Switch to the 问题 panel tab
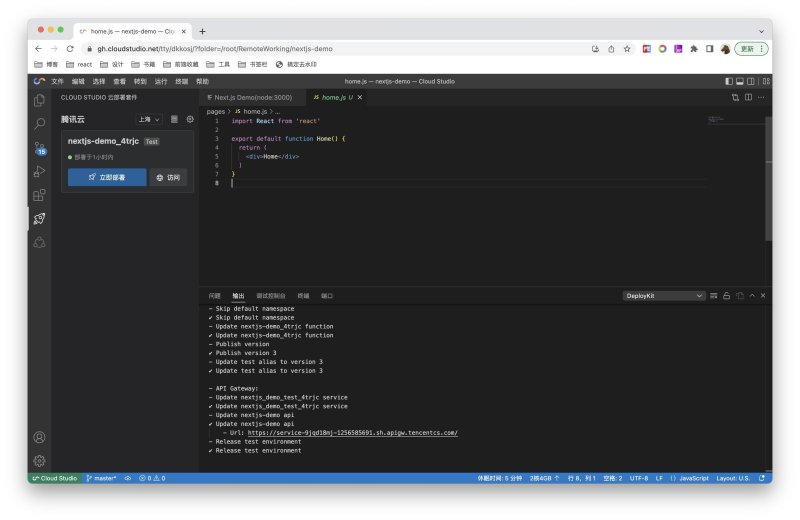 click(214, 295)
